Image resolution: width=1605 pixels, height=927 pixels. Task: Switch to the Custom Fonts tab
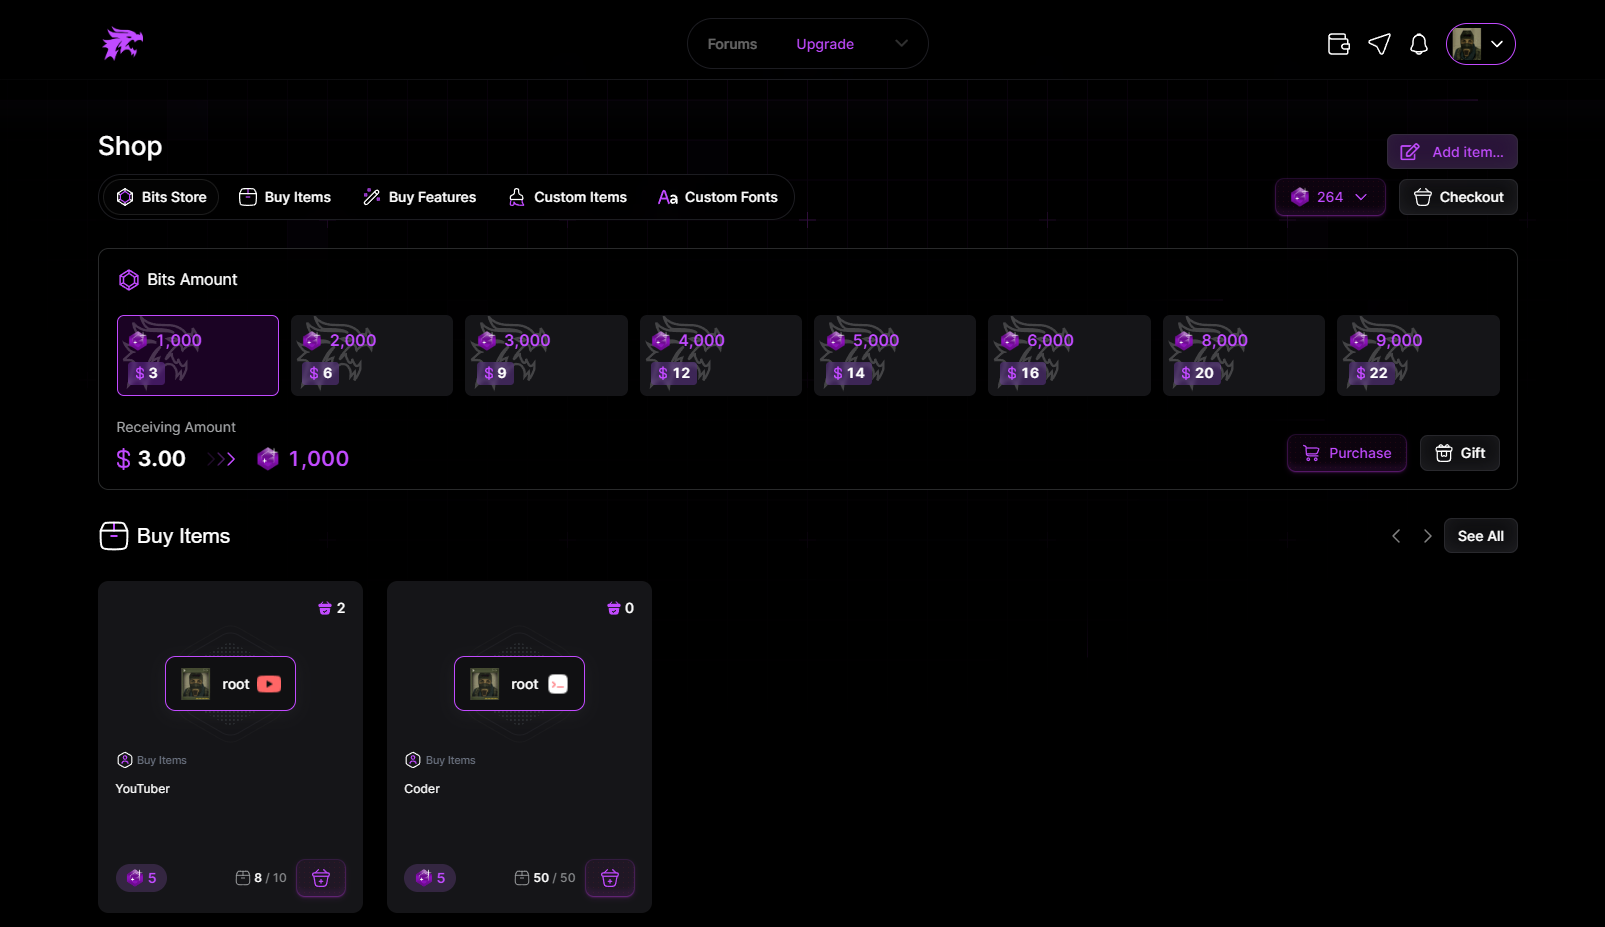click(718, 197)
